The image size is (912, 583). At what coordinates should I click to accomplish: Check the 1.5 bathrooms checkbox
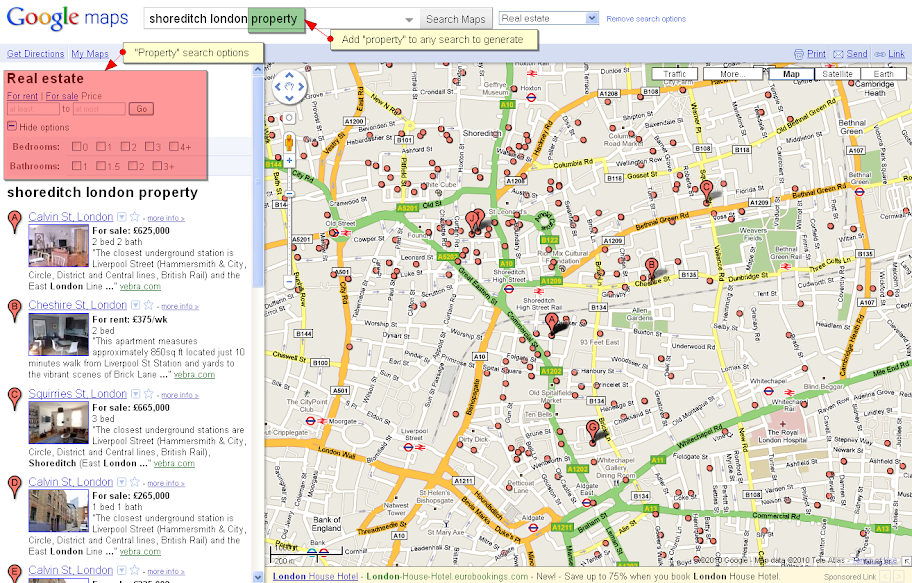(101, 166)
